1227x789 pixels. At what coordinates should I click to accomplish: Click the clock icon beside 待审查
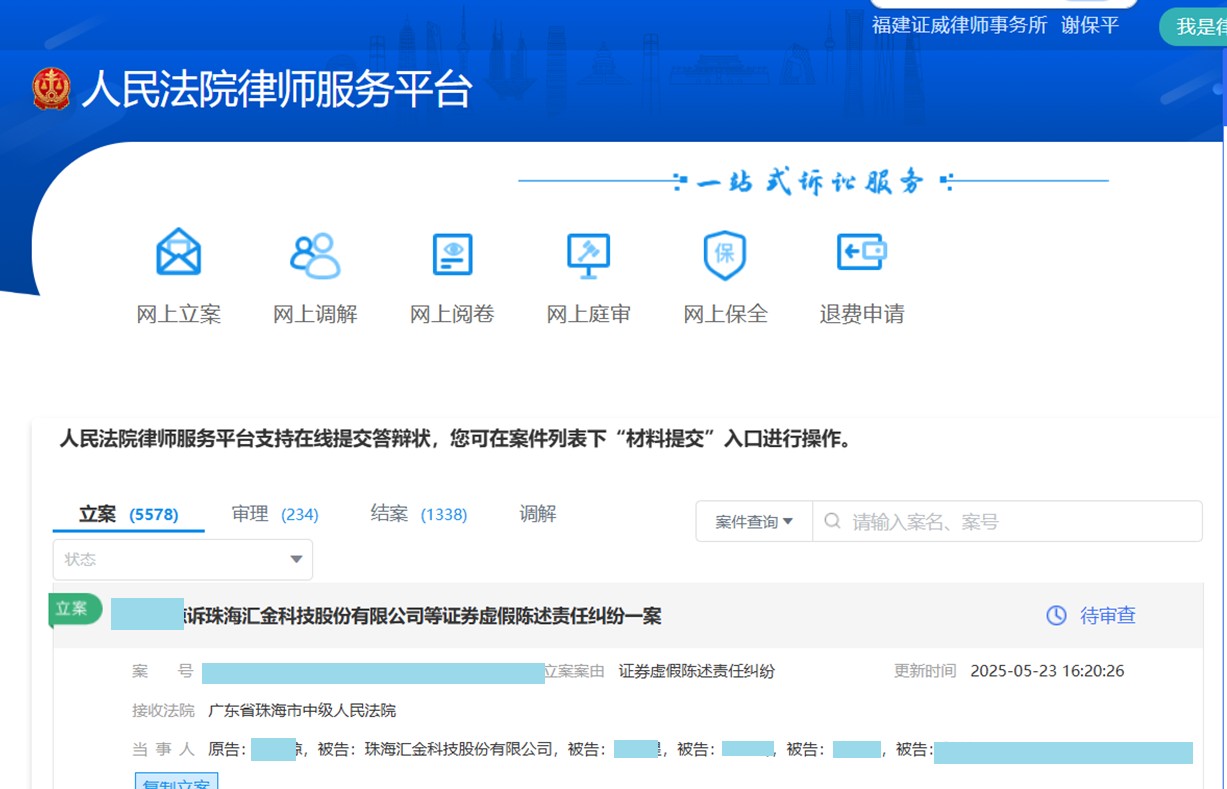1056,615
